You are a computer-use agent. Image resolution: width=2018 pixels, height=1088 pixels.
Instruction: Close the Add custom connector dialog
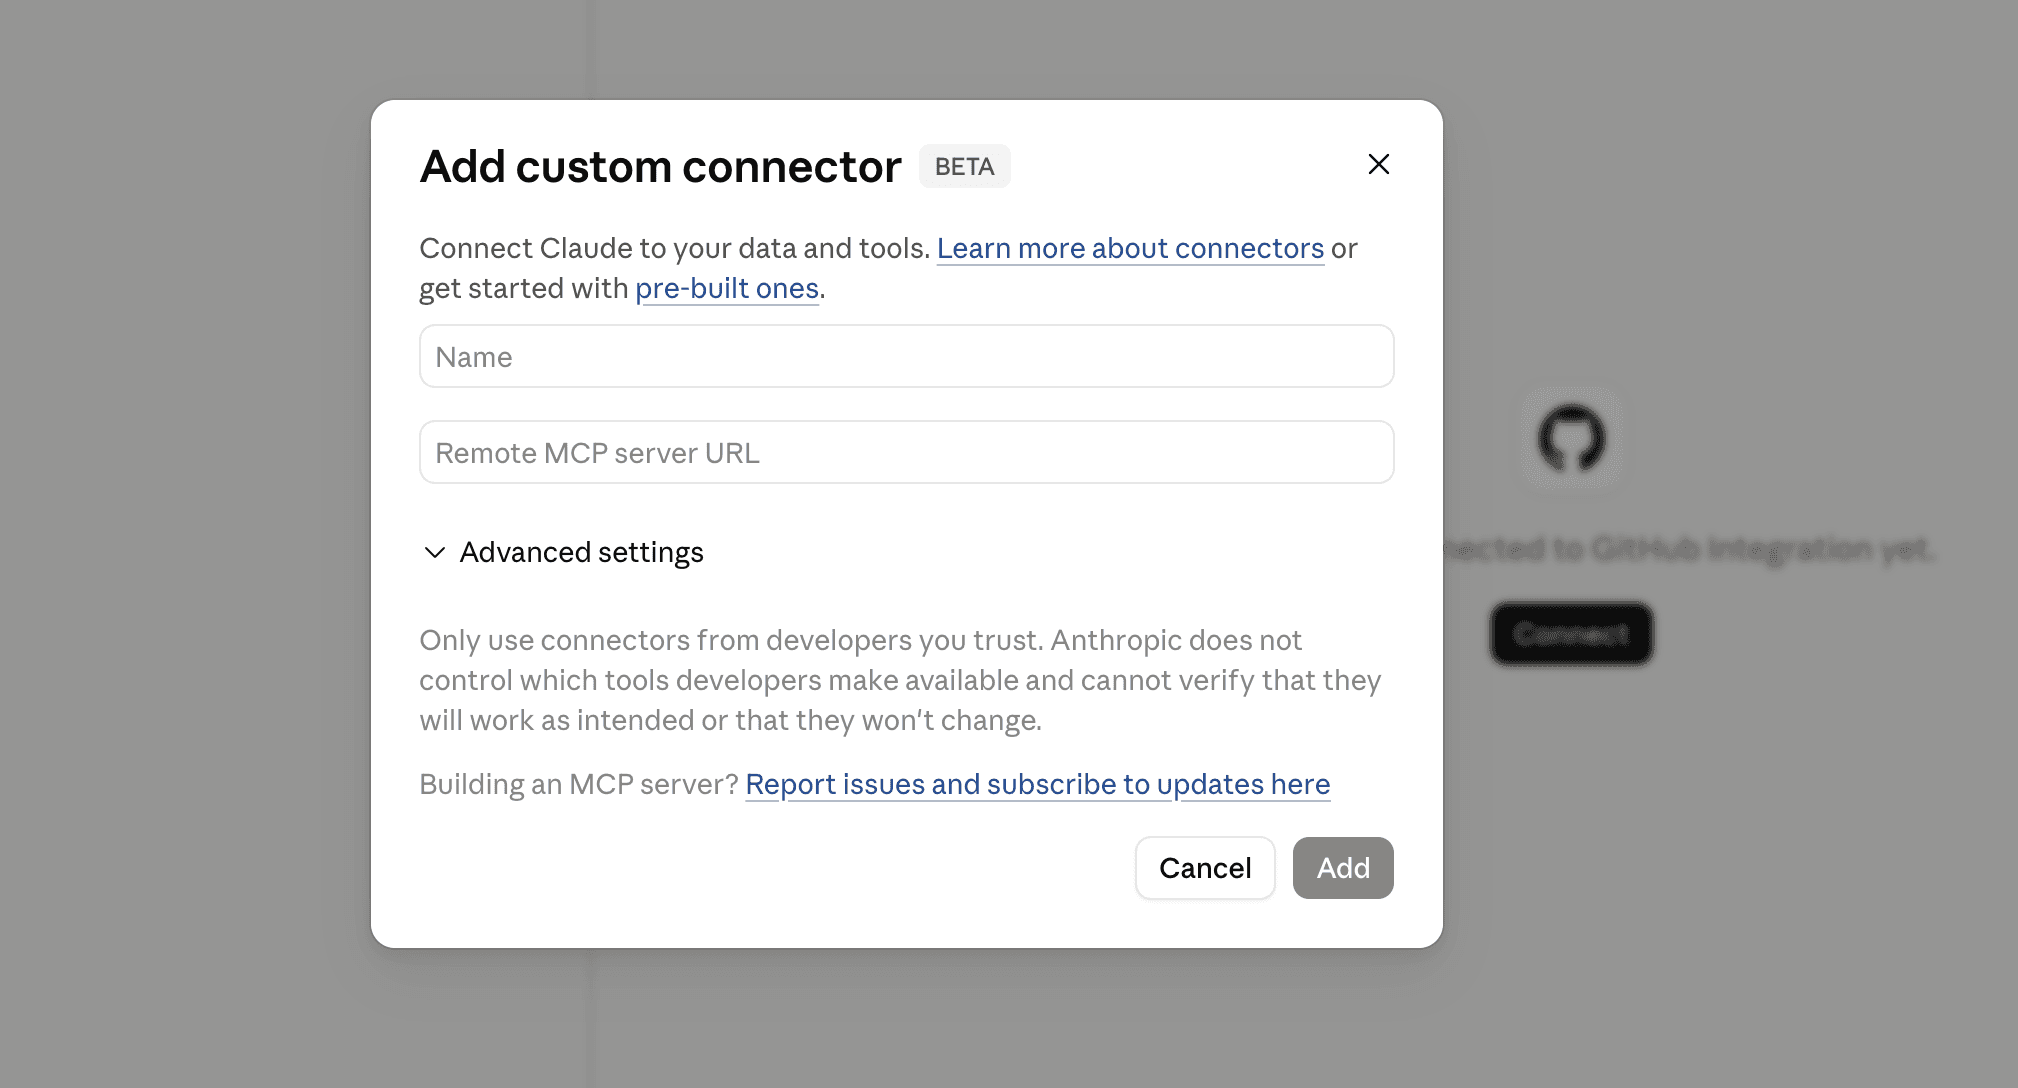[1378, 164]
